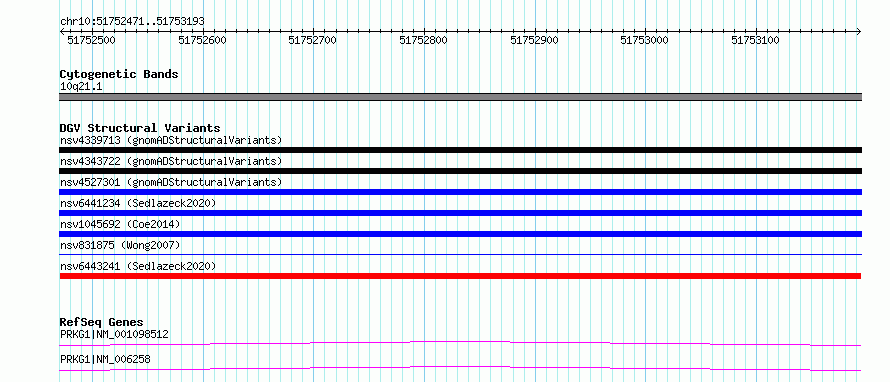The image size is (890, 382).
Task: Click the thin blue line for nsv831875
Action: point(460,255)
